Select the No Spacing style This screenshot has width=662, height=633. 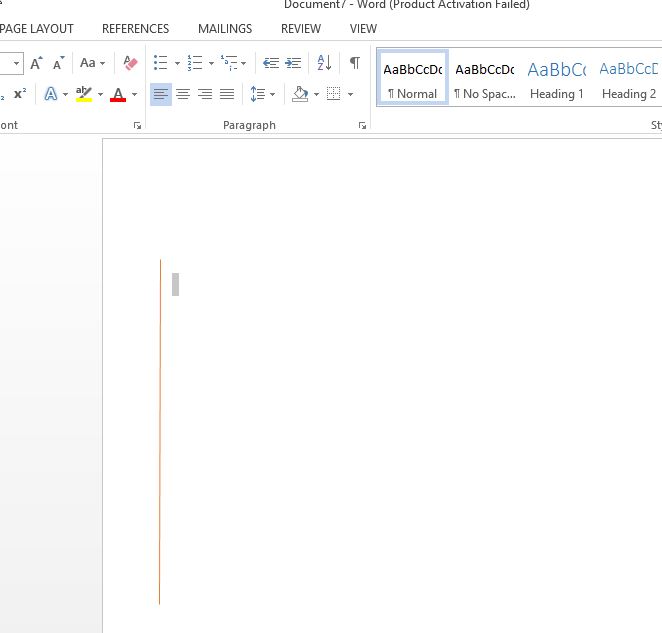485,77
